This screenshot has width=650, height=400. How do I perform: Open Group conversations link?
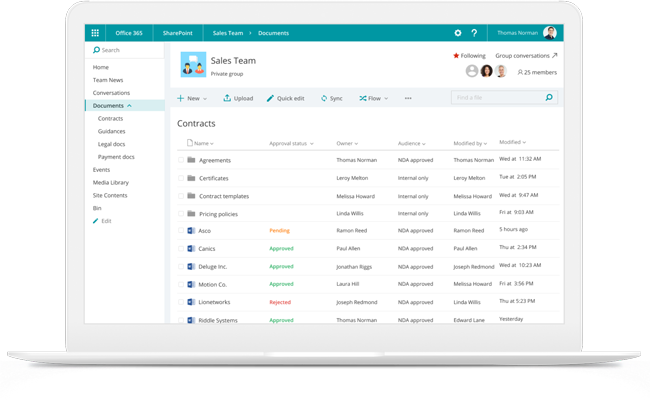(x=526, y=56)
